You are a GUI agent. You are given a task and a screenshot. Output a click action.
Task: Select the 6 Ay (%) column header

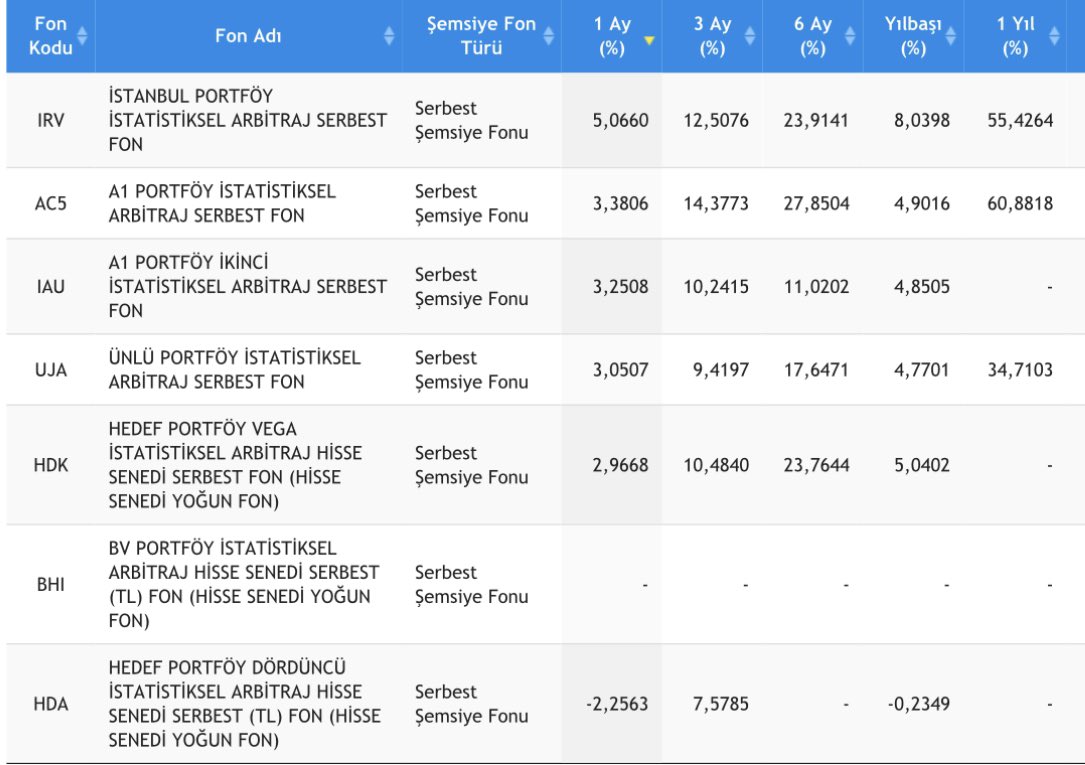click(x=813, y=34)
